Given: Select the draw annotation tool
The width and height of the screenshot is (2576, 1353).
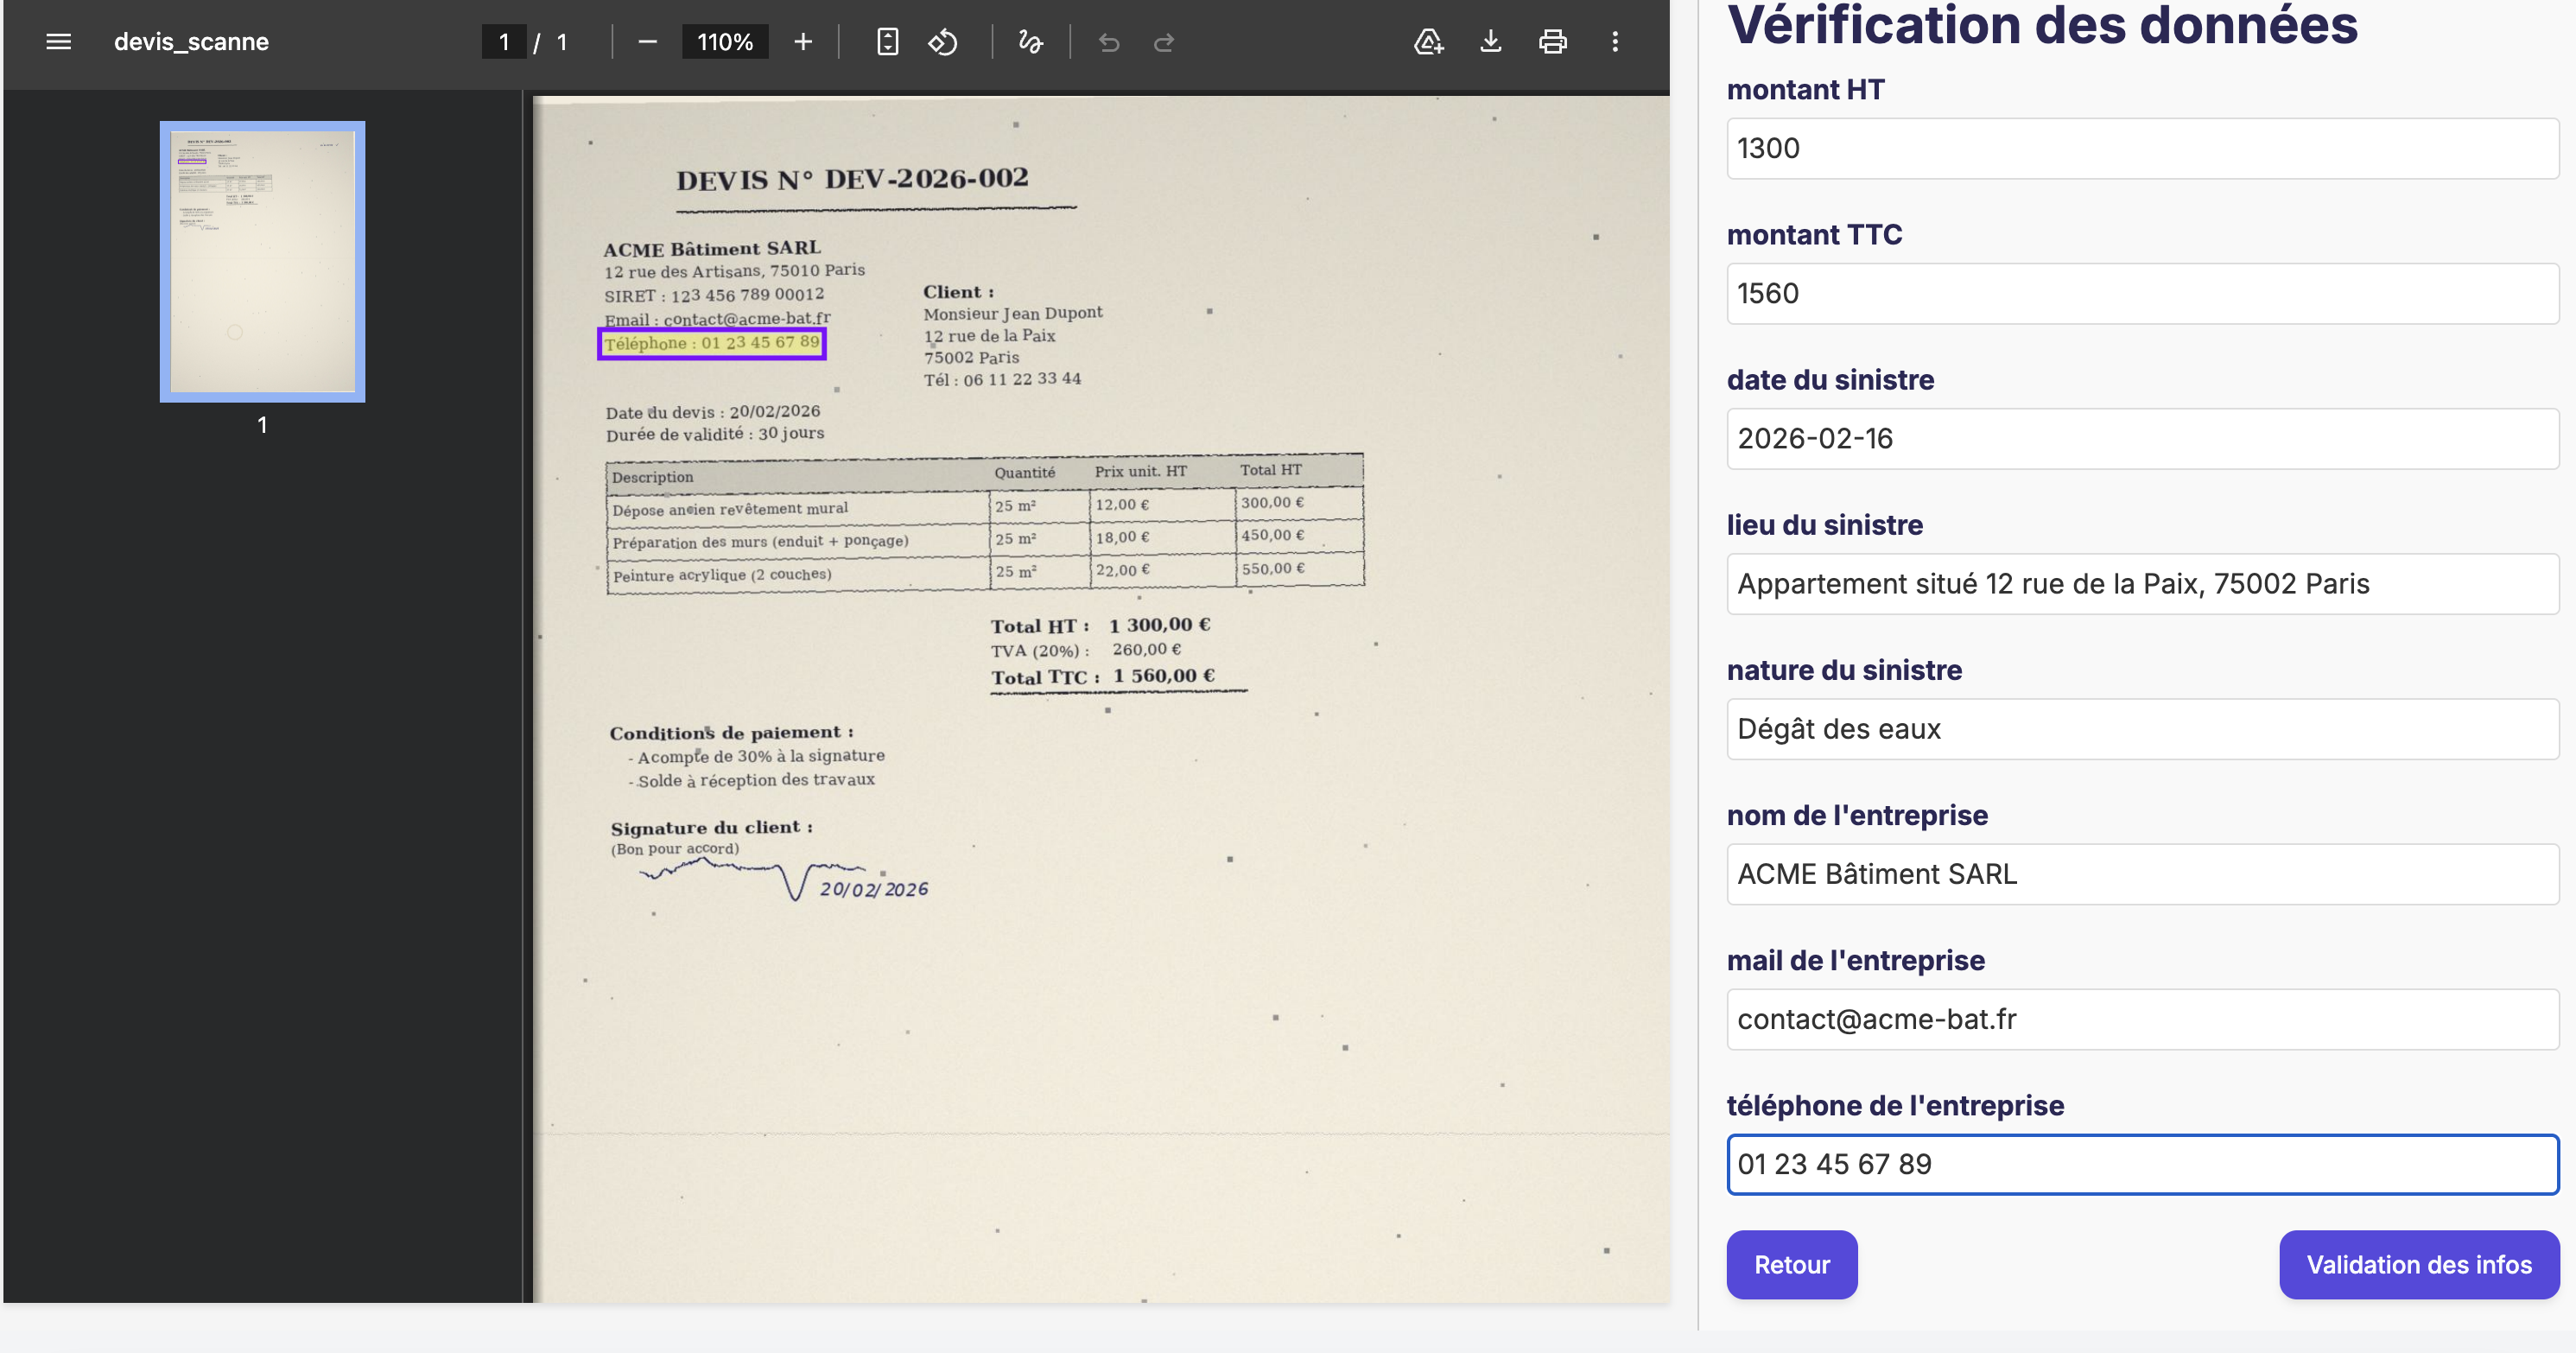Looking at the screenshot, I should pos(1030,42).
